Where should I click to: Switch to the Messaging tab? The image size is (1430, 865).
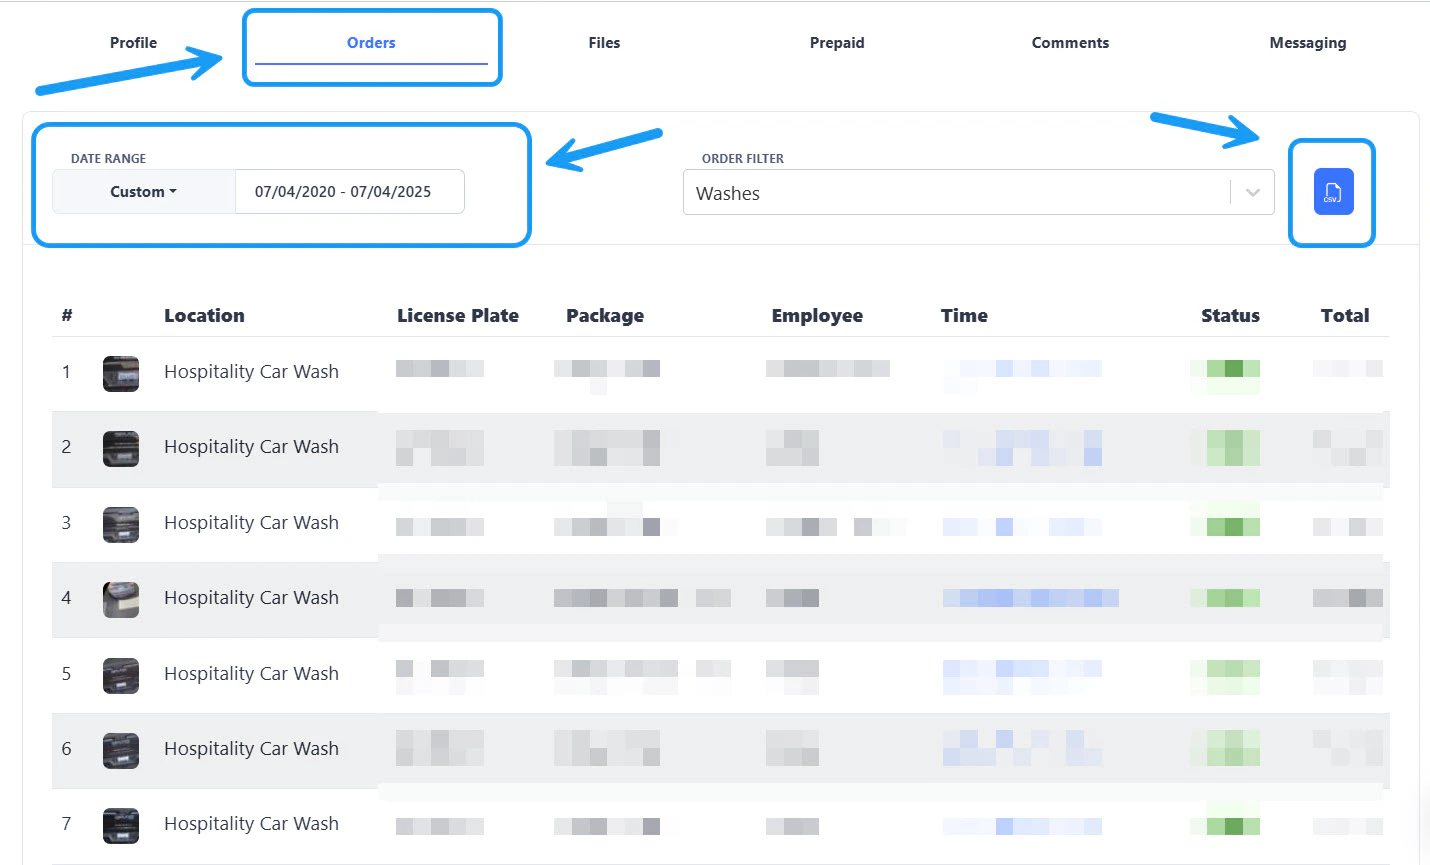[x=1307, y=43]
